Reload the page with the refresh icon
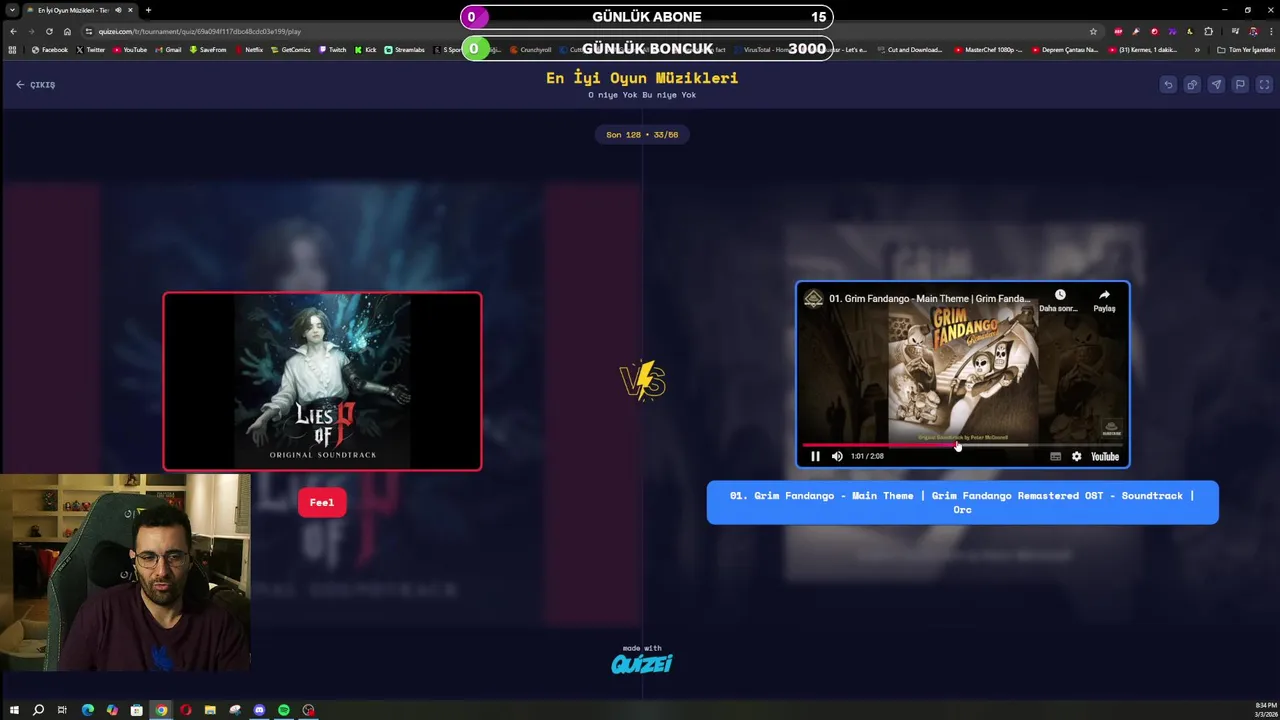 (x=49, y=31)
